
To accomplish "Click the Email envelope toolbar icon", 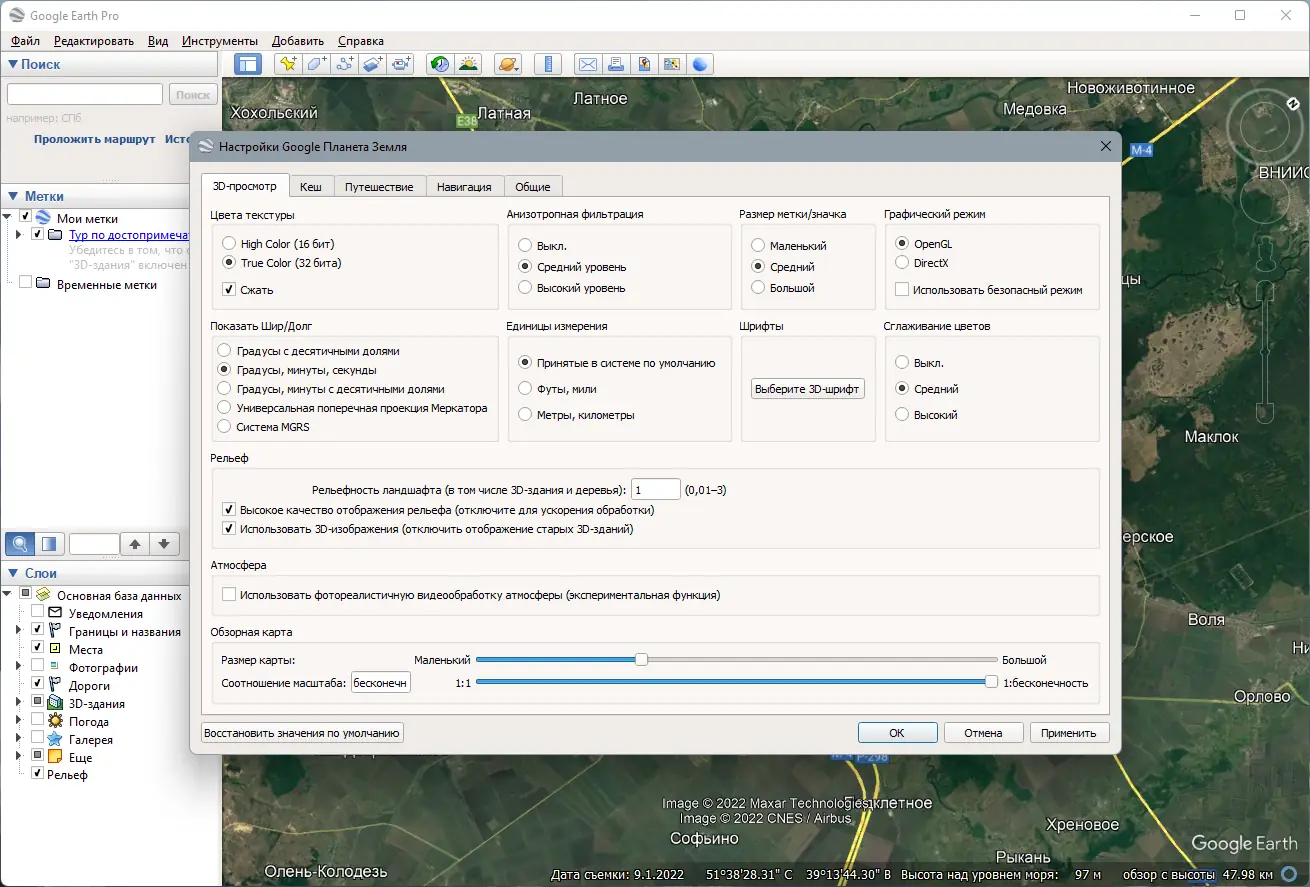I will pos(588,64).
